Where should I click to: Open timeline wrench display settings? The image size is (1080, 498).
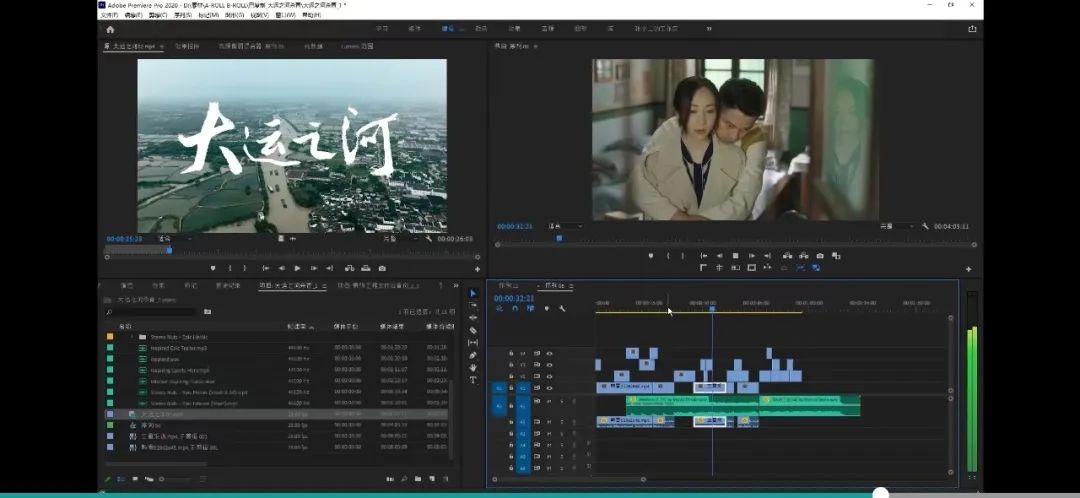pyautogui.click(x=562, y=308)
